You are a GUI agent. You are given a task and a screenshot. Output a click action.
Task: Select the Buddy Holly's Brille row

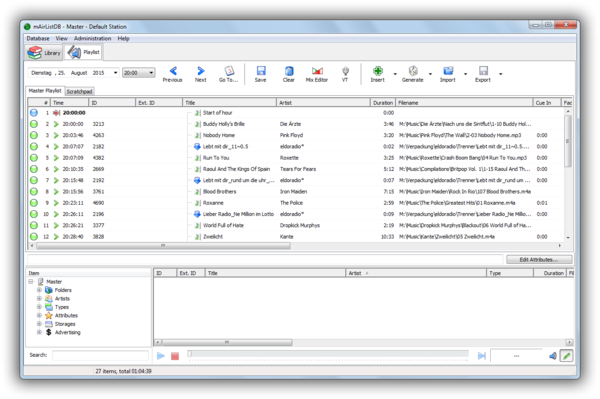tap(296, 124)
